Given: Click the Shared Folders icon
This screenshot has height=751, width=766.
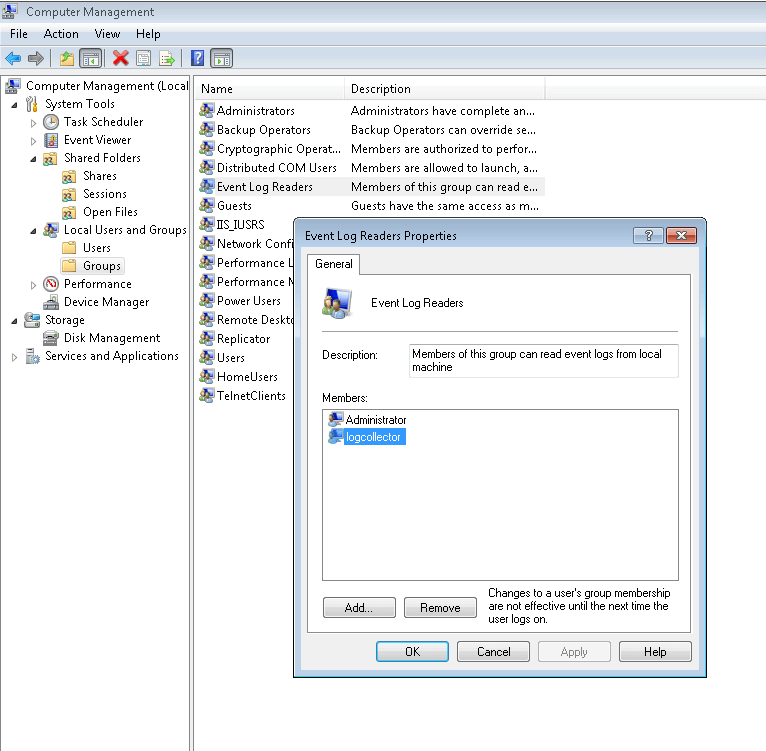Looking at the screenshot, I should (50, 158).
